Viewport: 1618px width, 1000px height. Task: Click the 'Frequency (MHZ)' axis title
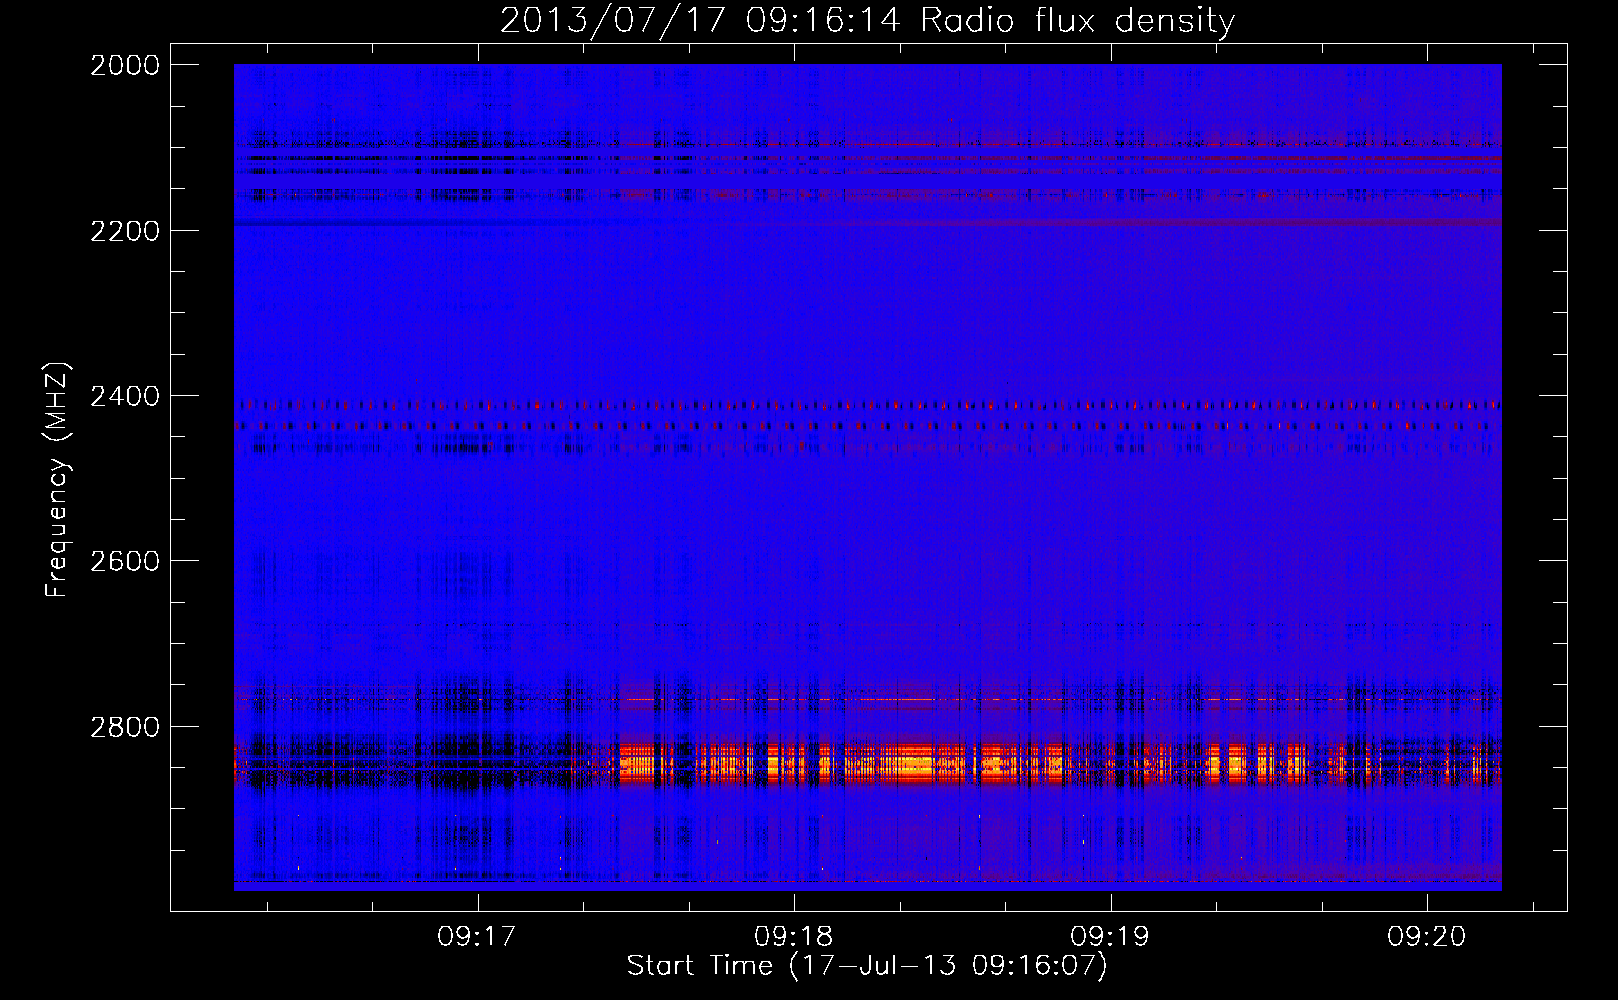(59, 480)
